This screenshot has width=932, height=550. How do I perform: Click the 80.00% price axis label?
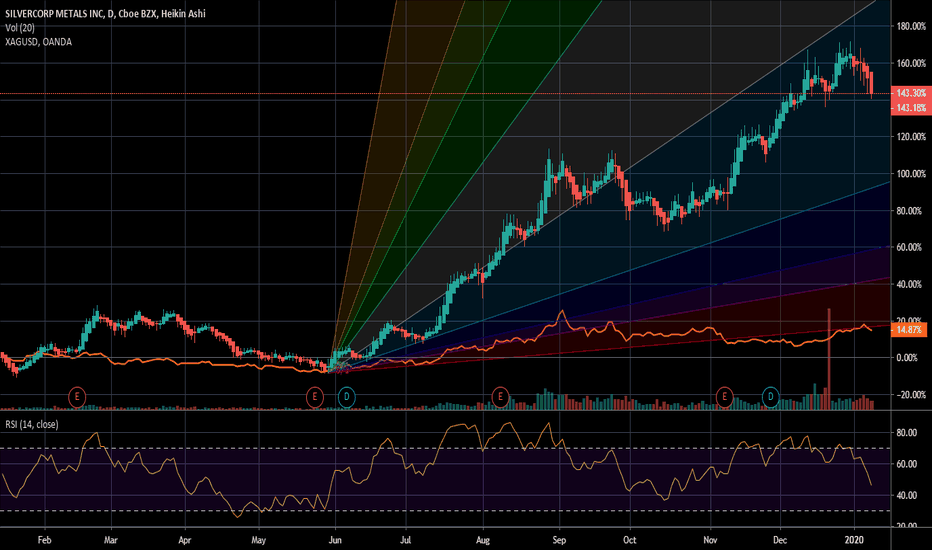click(909, 210)
